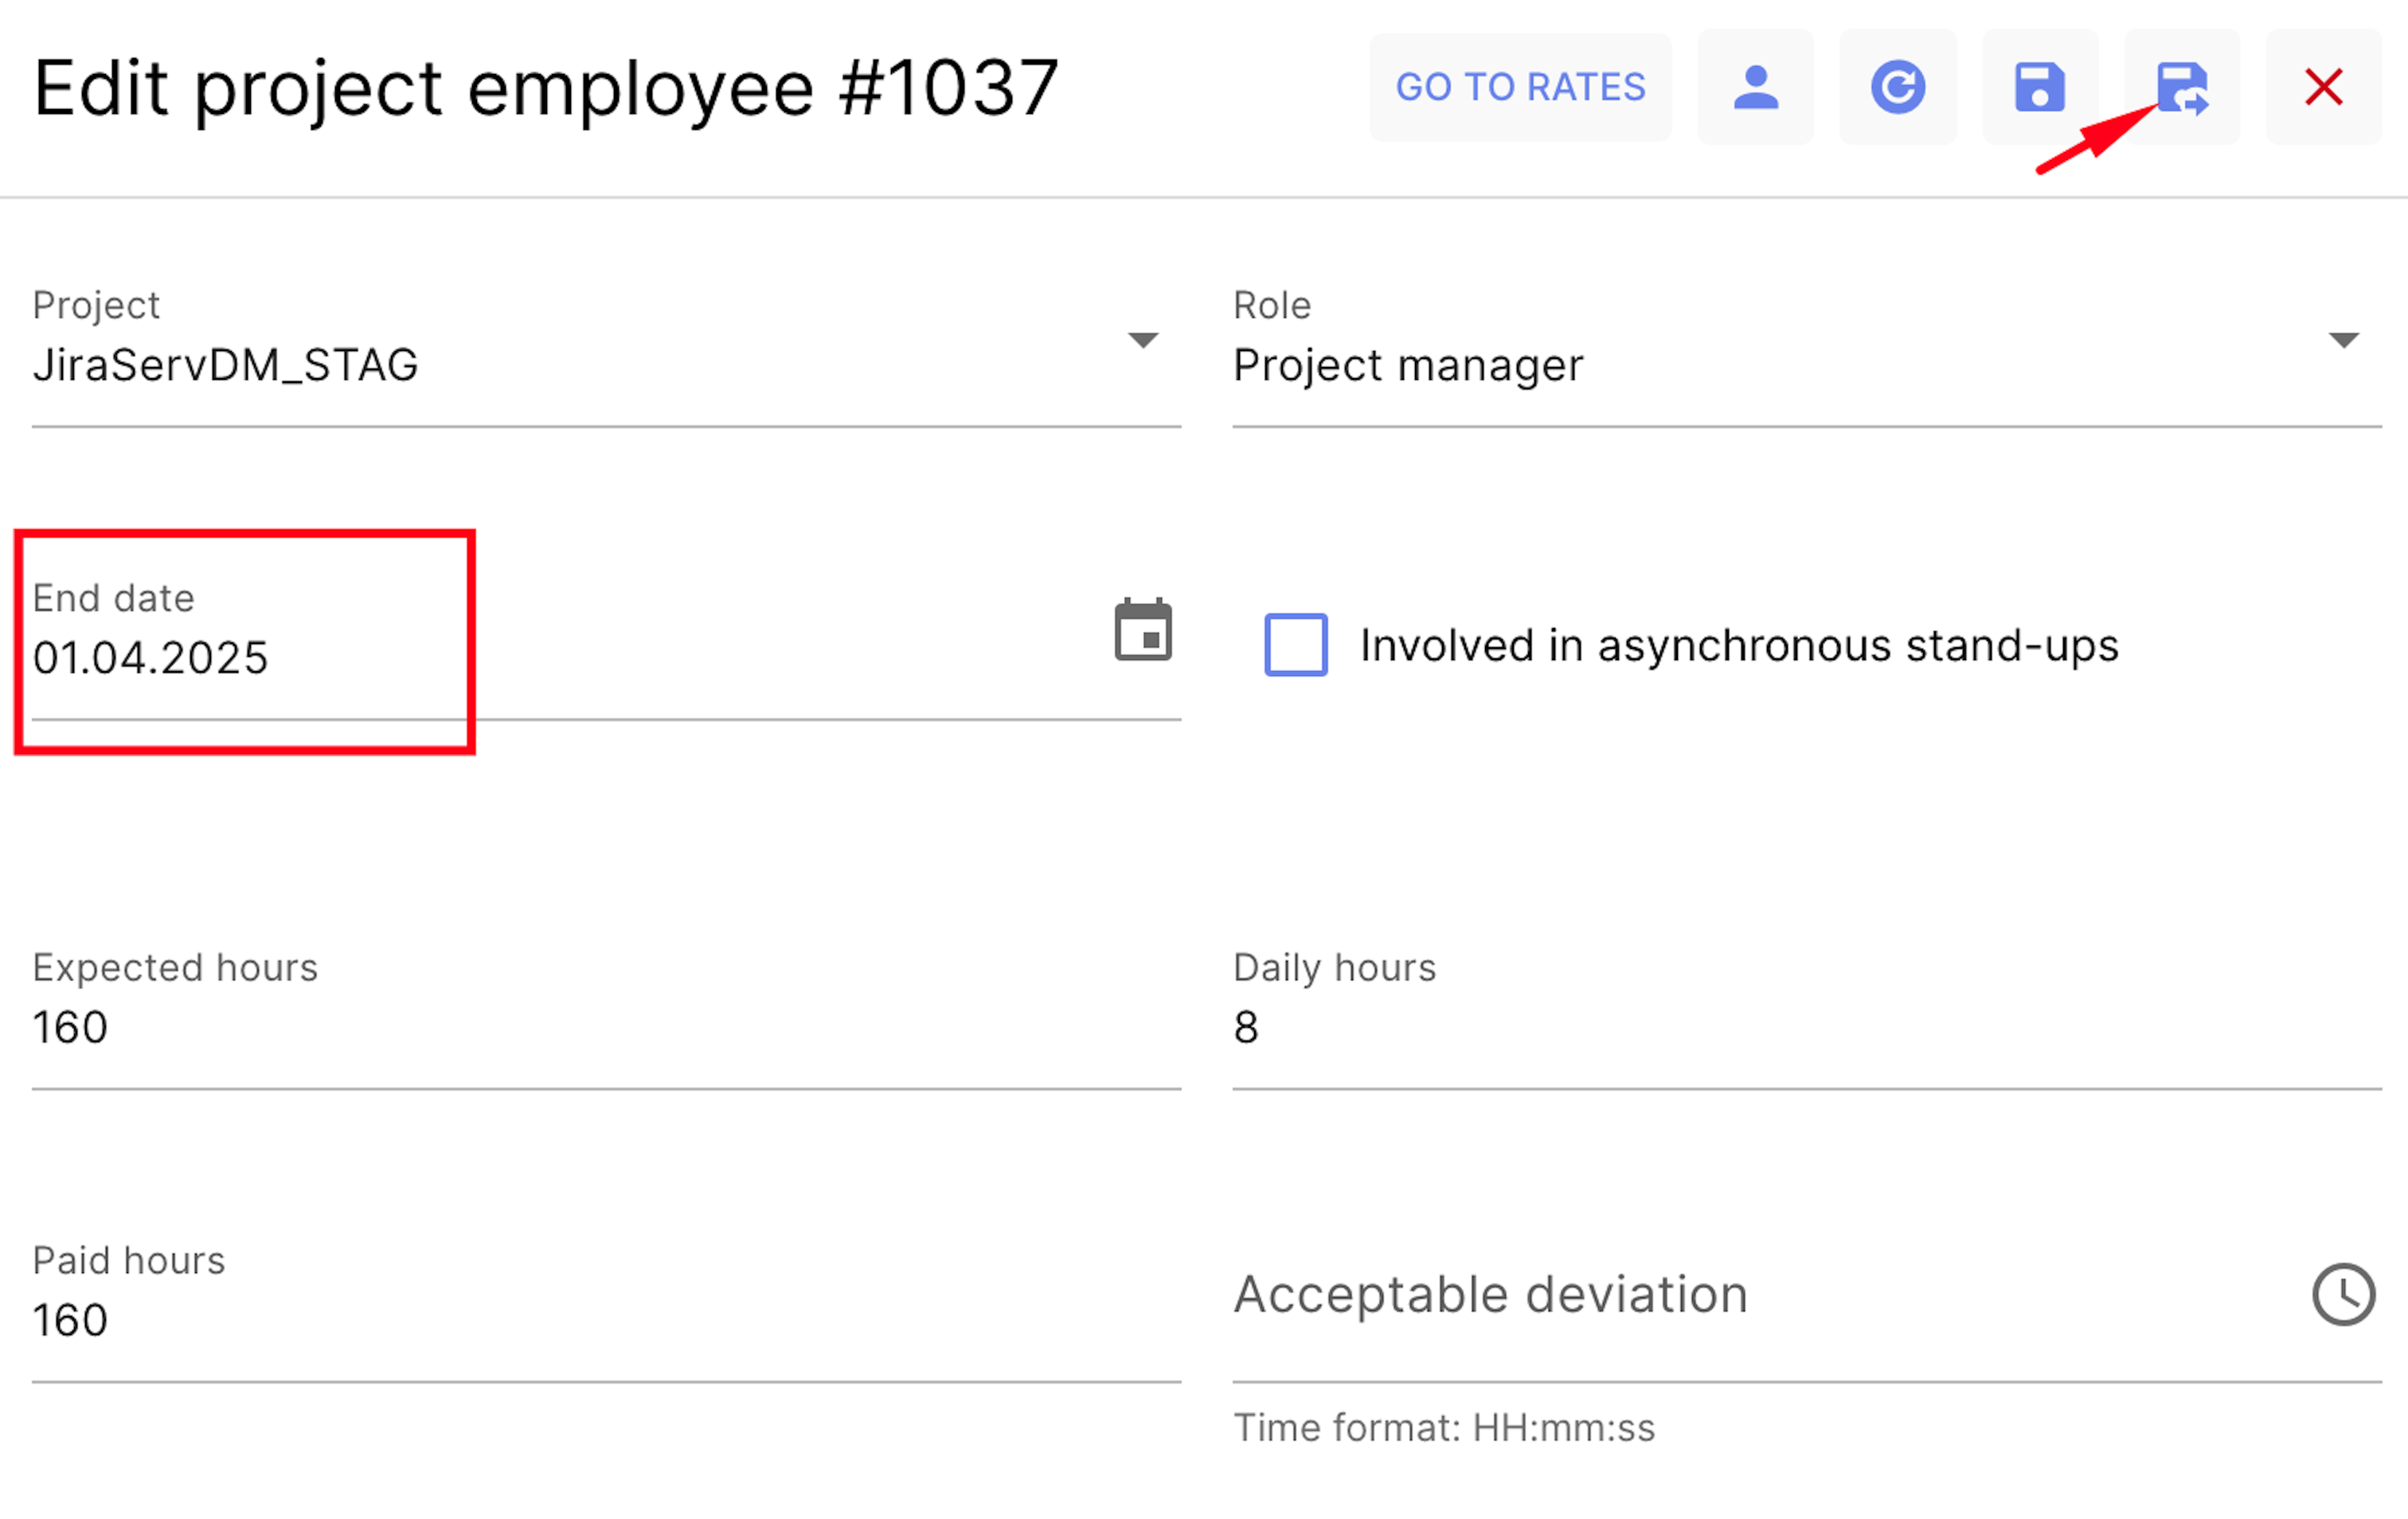Image resolution: width=2408 pixels, height=1519 pixels.
Task: Click the employee profile person icon
Action: [1755, 87]
